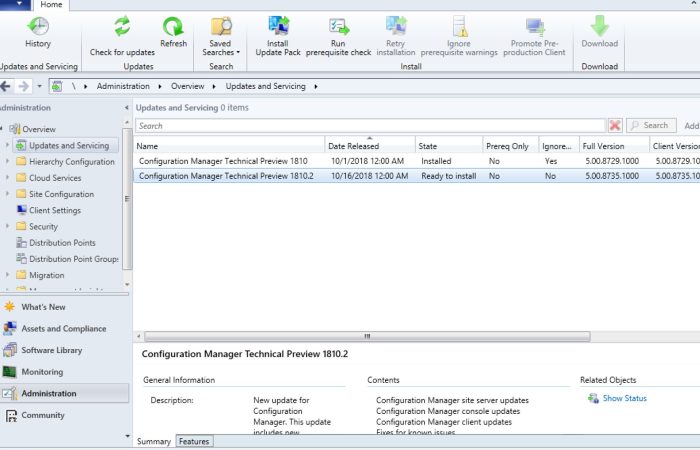Viewport: 700px width, 450px height.
Task: Expand Hierarchy Configuration folder
Action: pos(7,161)
